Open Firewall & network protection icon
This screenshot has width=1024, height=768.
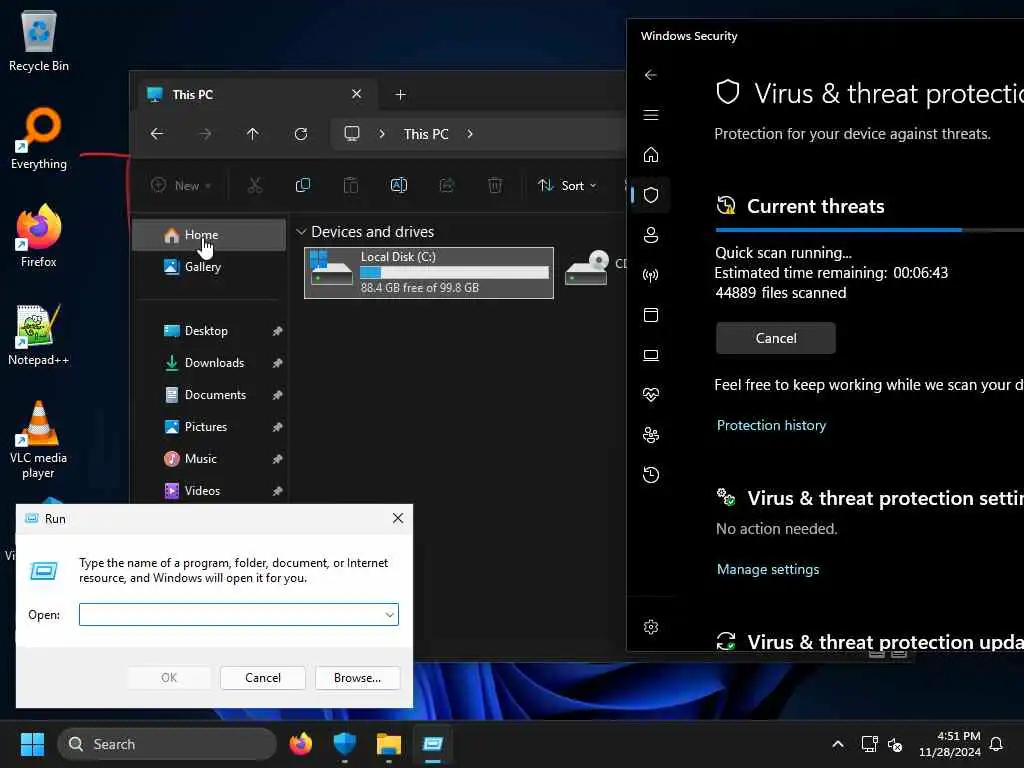[650, 275]
